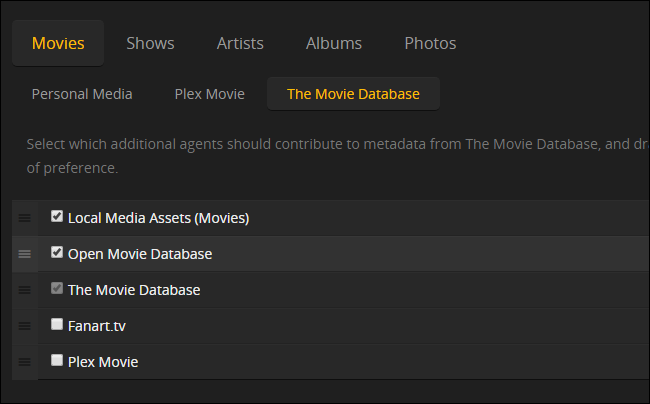Choose the Personal Media agent tab

(82, 94)
